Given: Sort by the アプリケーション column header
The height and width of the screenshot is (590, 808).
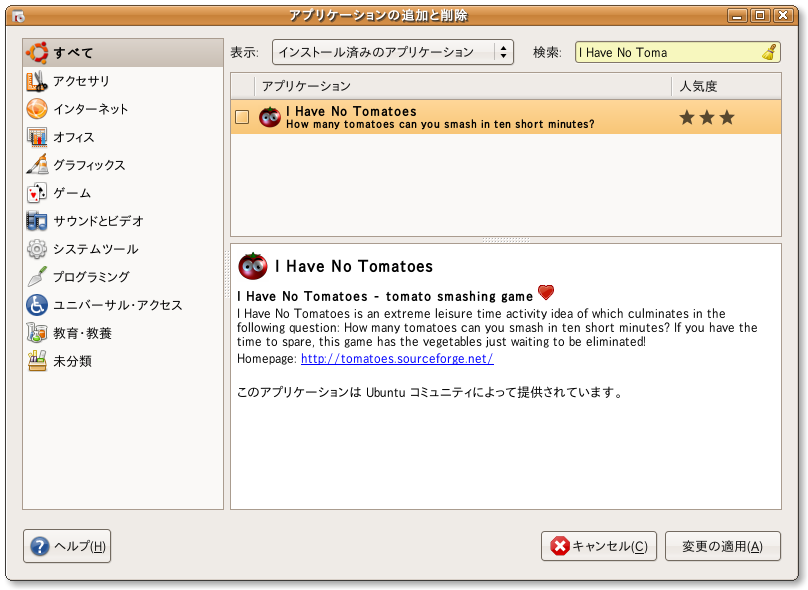Looking at the screenshot, I should point(463,86).
